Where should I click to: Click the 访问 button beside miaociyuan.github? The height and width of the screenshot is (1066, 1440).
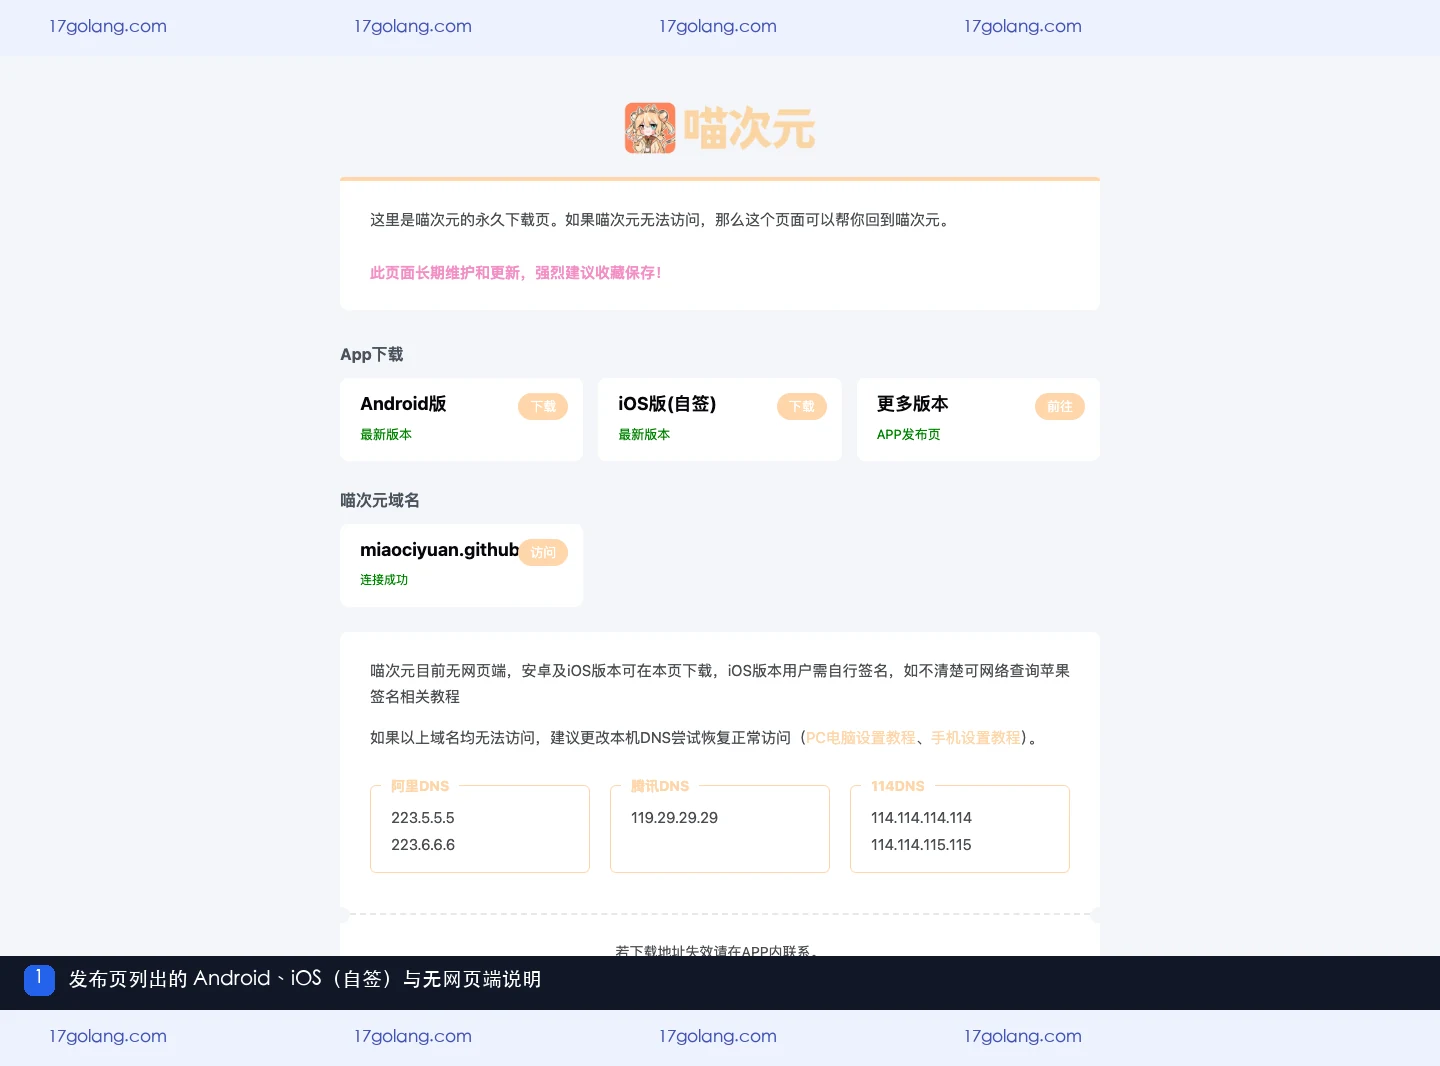coord(543,553)
